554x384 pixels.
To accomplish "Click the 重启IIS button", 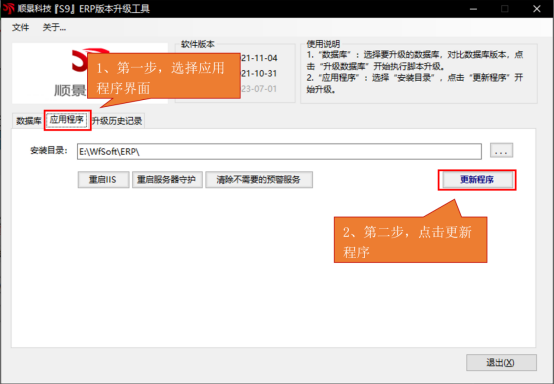I will pos(103,179).
